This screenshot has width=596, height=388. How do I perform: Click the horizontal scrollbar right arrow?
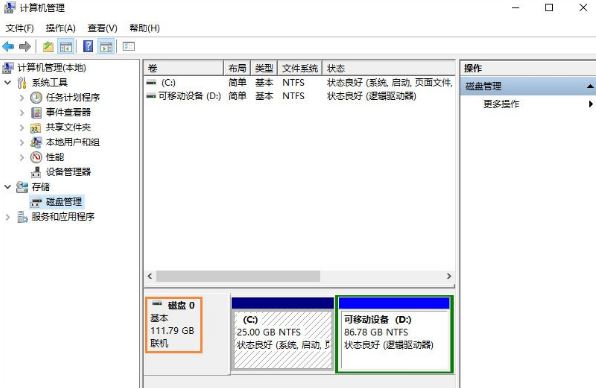click(449, 276)
